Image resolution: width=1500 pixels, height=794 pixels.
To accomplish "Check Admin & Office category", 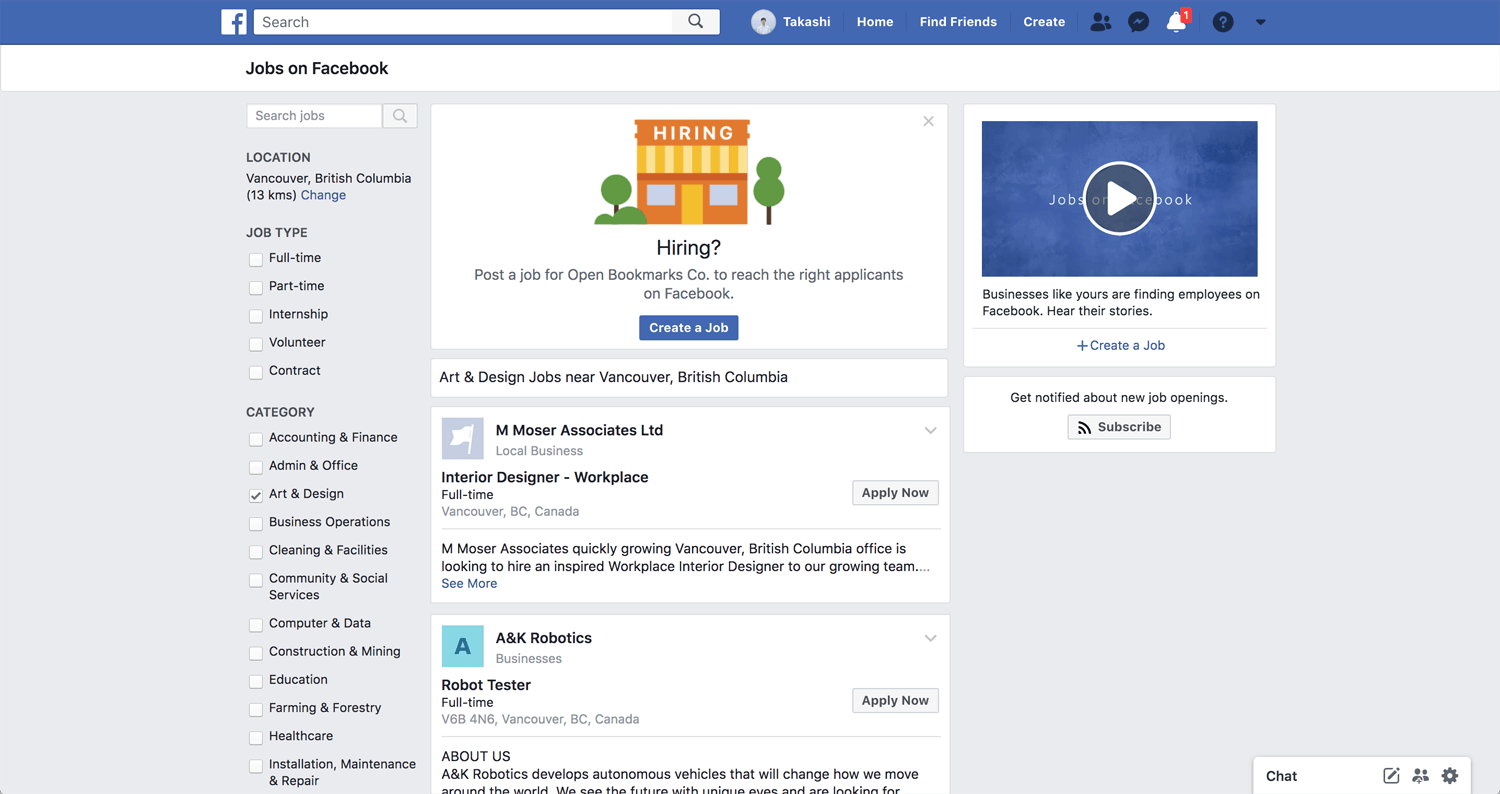I will pyautogui.click(x=256, y=466).
